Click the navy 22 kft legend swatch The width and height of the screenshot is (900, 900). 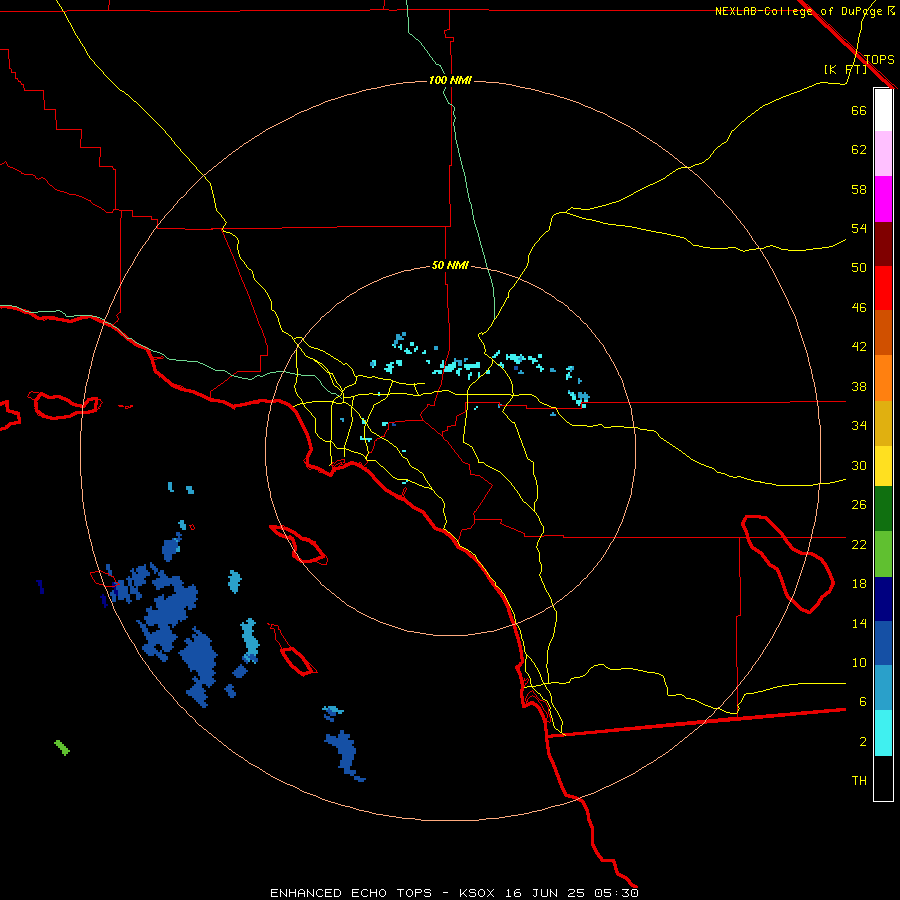(x=883, y=599)
